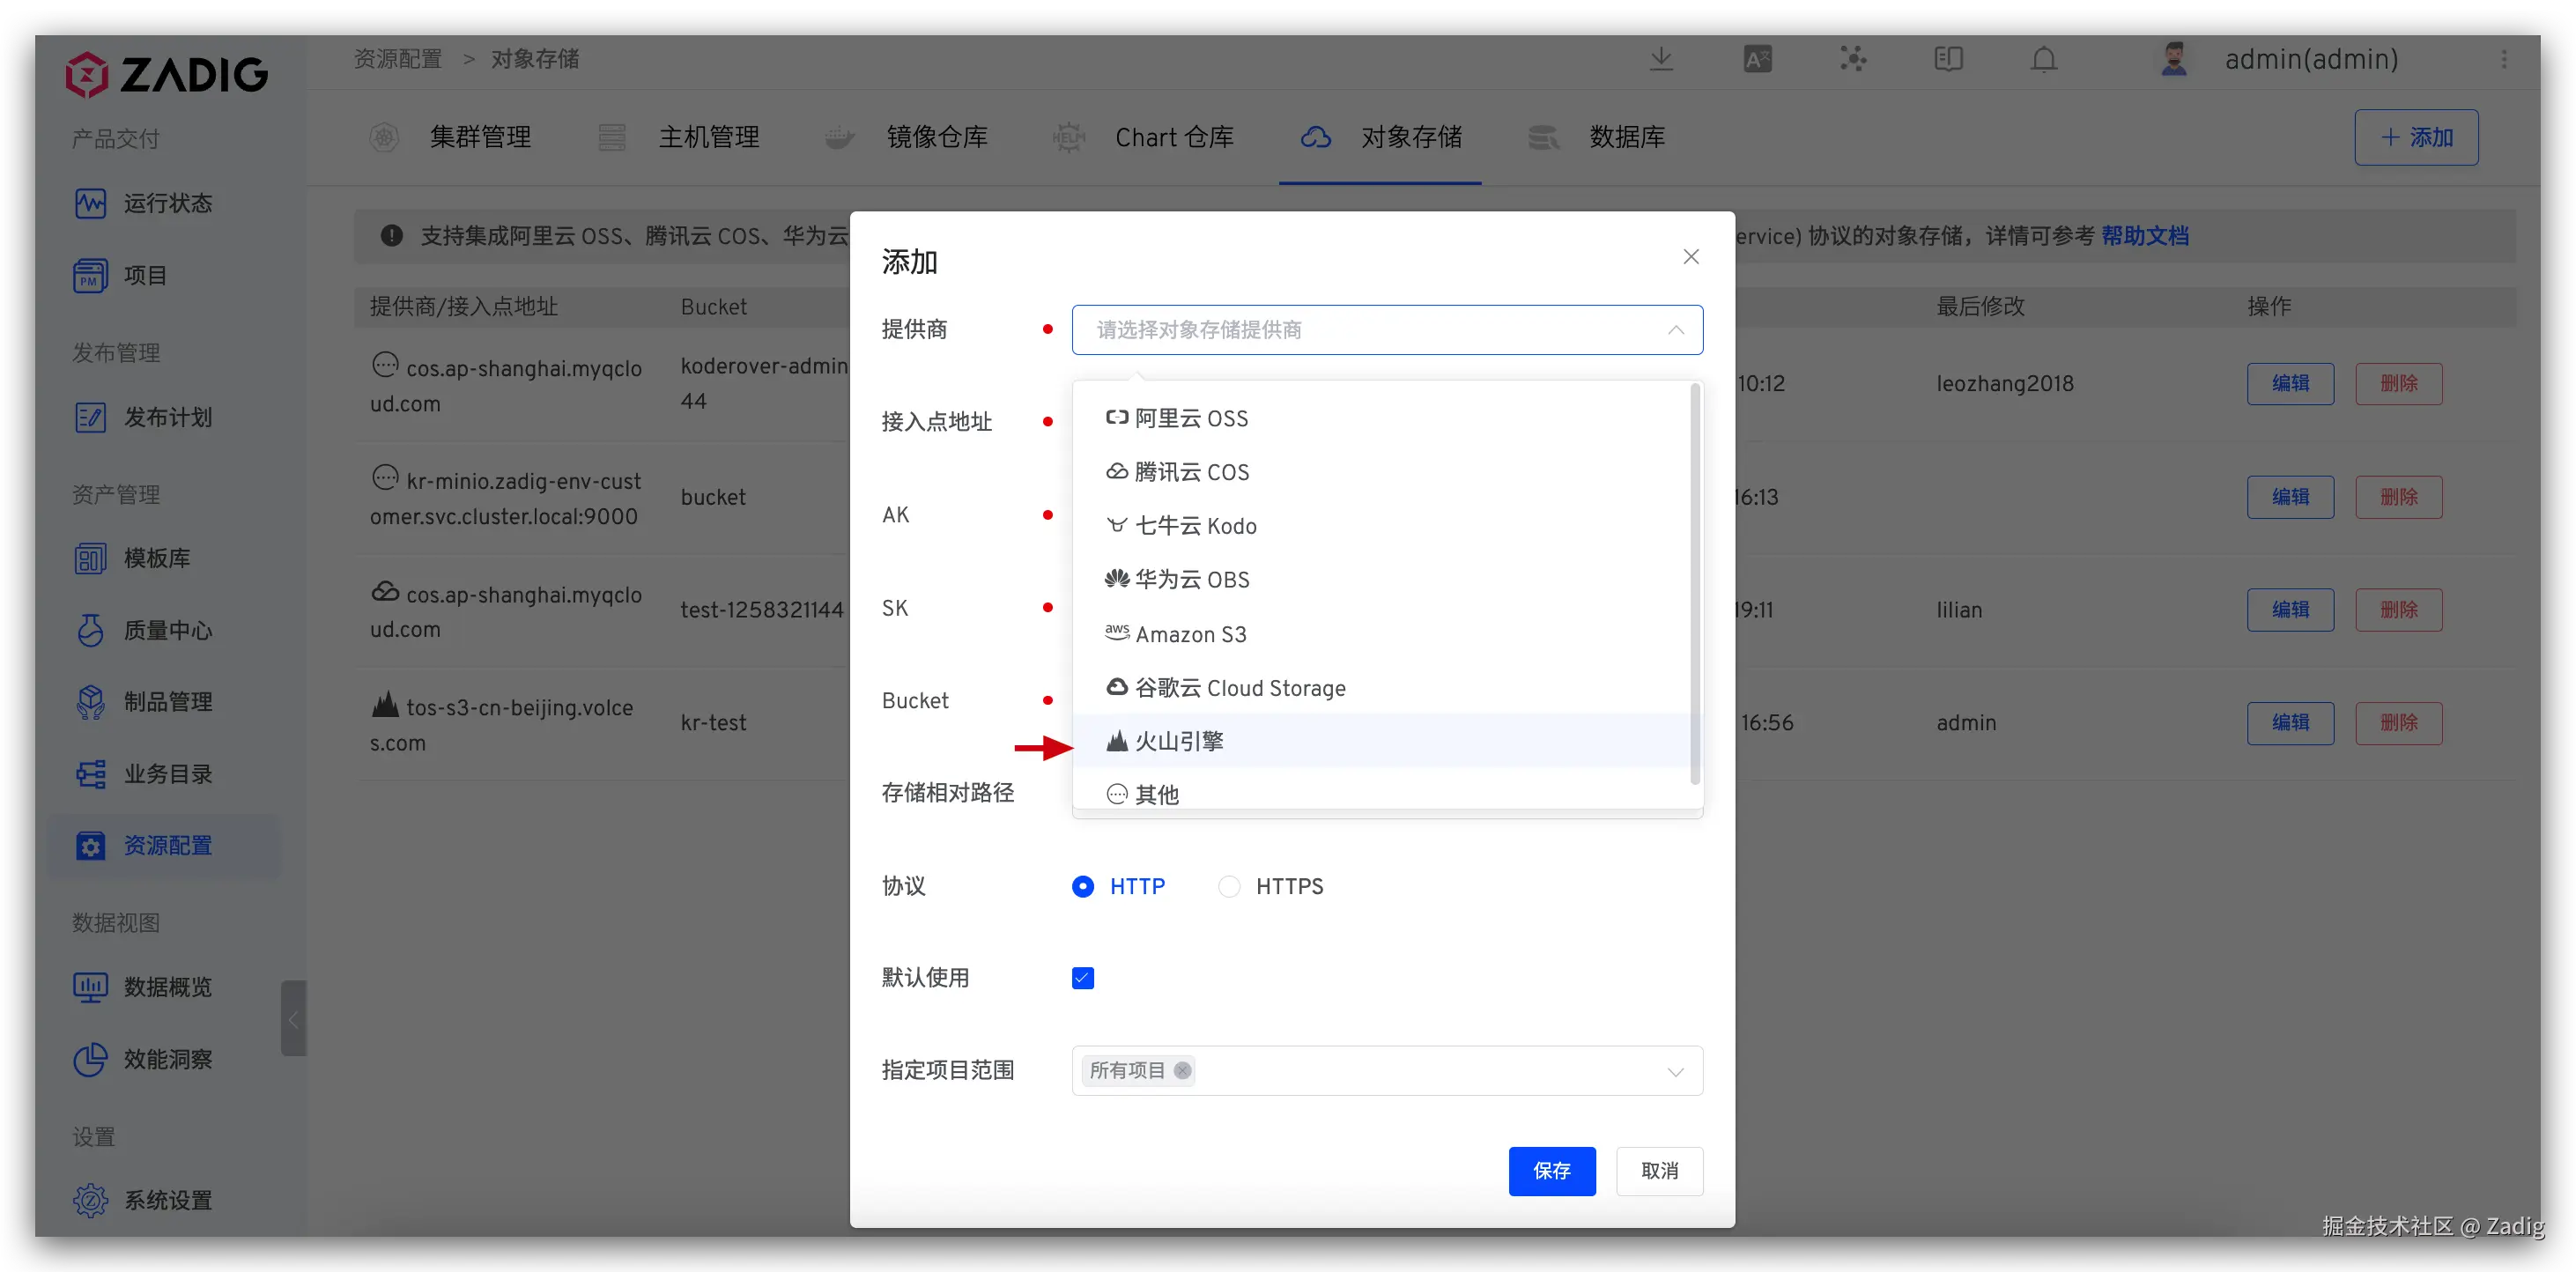The image size is (2576, 1272).
Task: Open the 帮助文档 help link
Action: (2144, 236)
